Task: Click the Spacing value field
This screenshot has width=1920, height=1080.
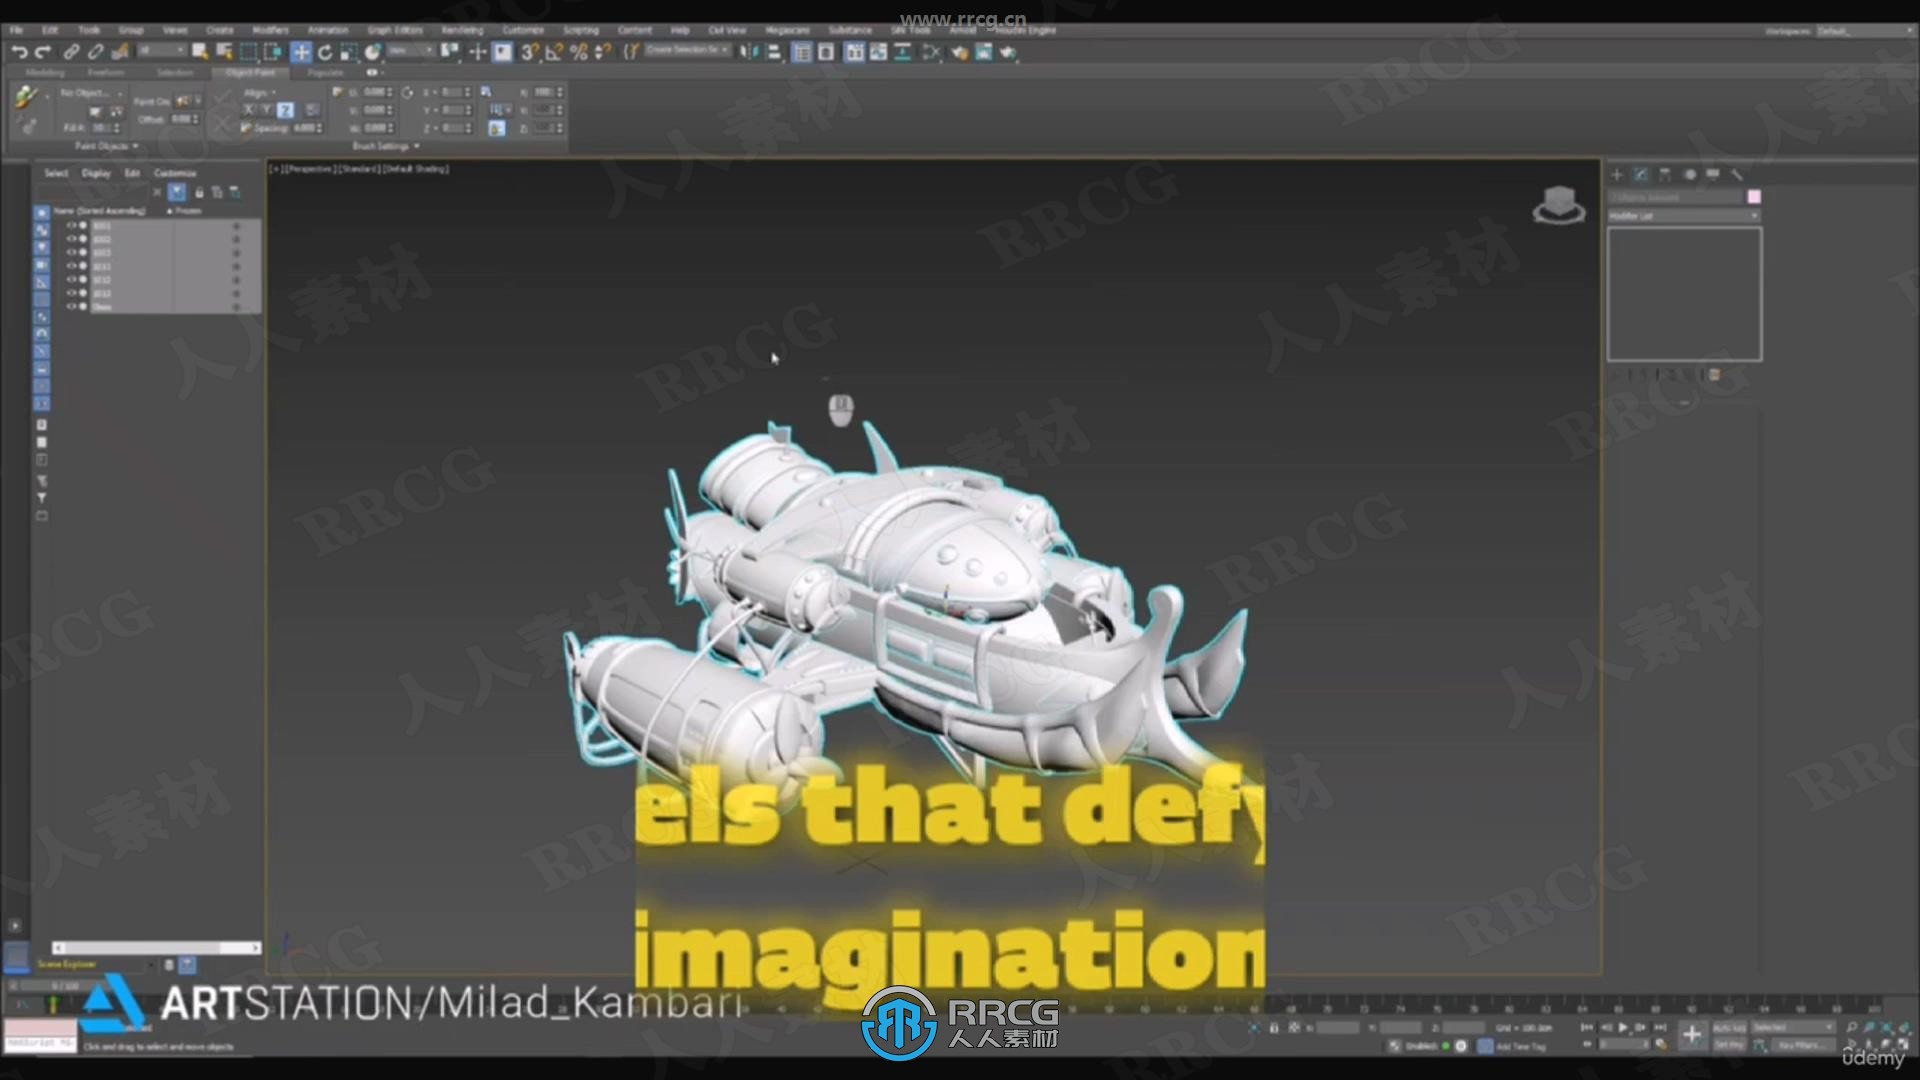Action: pyautogui.click(x=306, y=128)
